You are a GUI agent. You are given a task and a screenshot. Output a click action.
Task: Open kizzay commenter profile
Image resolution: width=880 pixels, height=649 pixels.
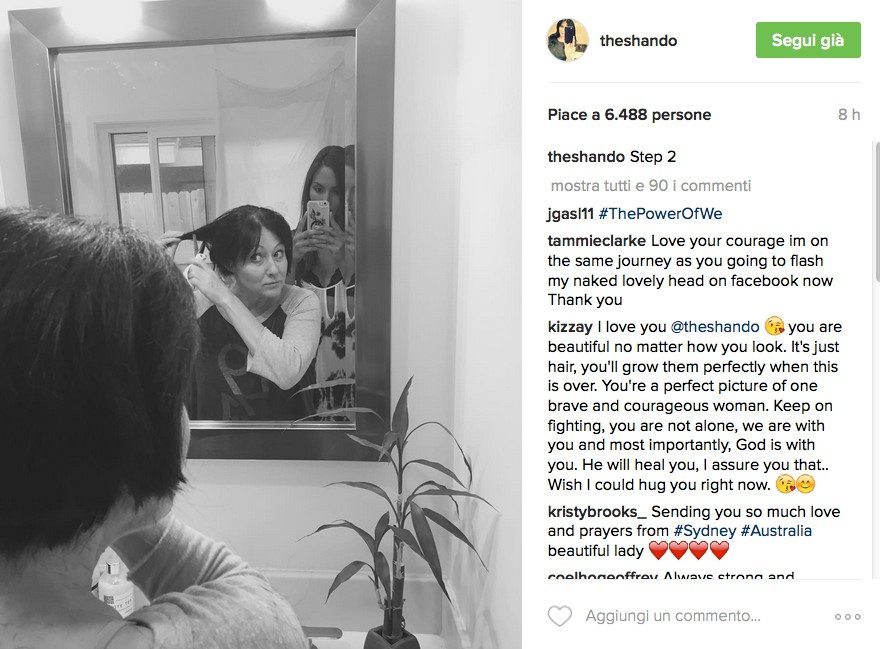(570, 327)
